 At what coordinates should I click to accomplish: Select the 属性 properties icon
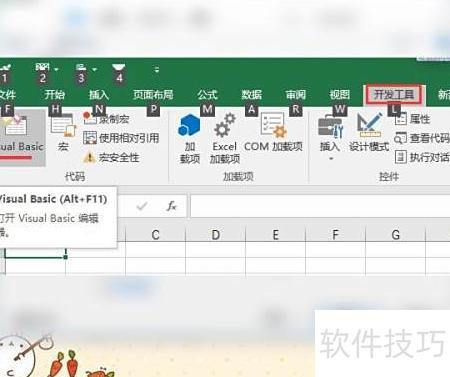[x=401, y=119]
